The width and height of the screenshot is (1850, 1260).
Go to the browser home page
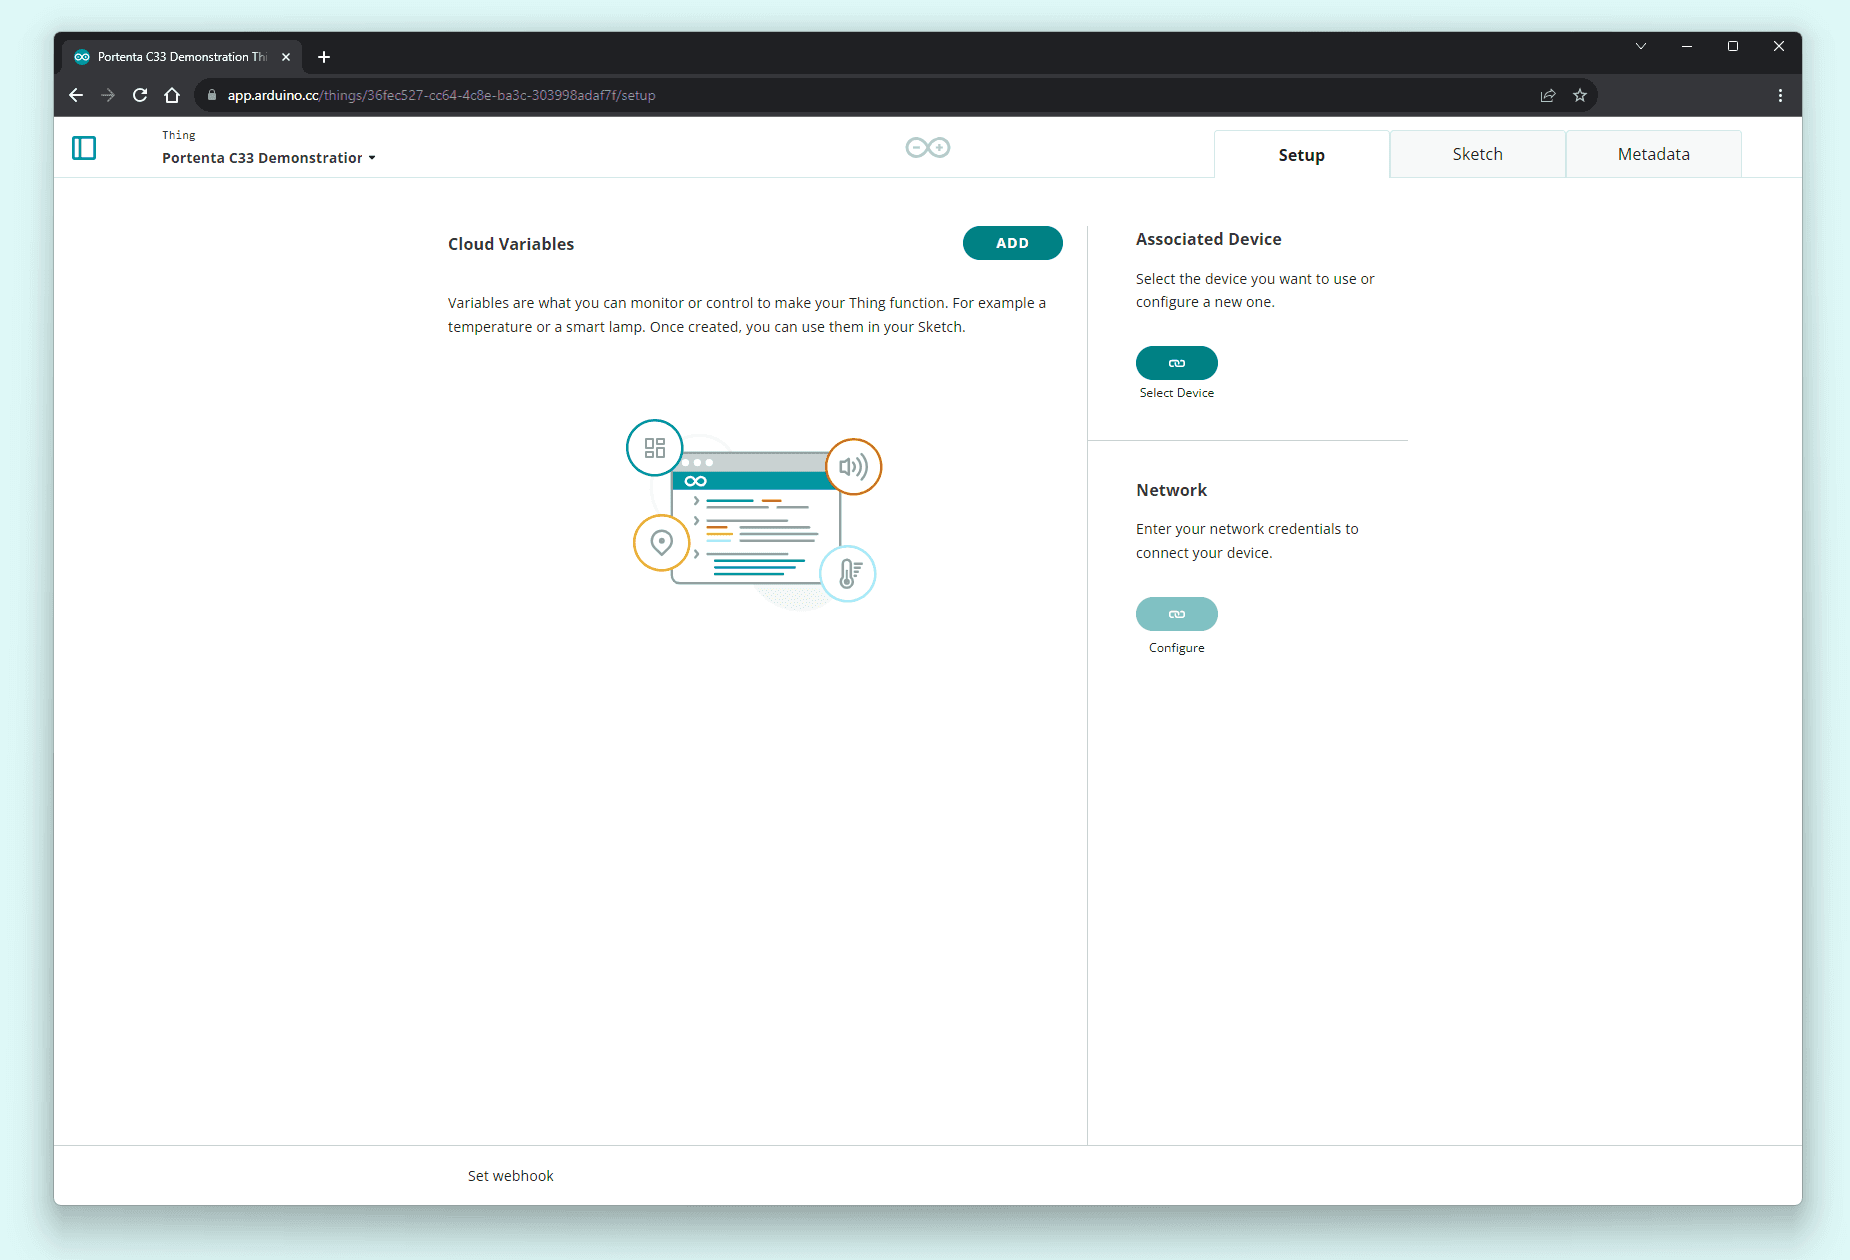[172, 95]
